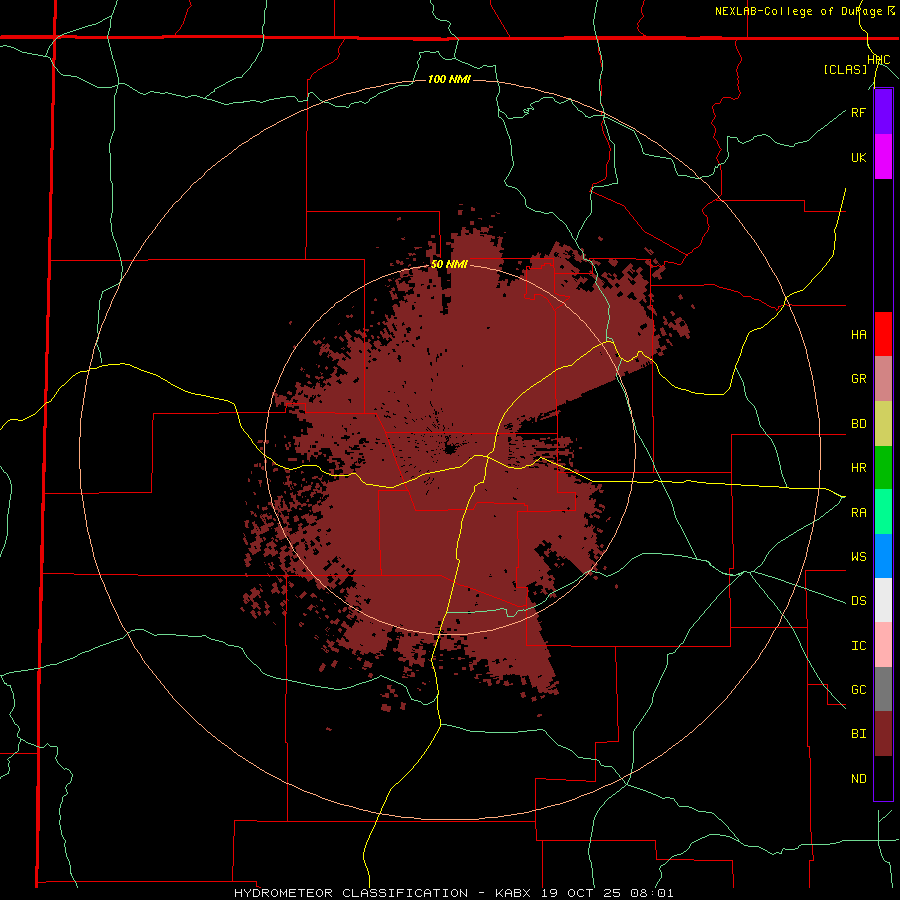Click the BI brown legend swatch

(883, 734)
